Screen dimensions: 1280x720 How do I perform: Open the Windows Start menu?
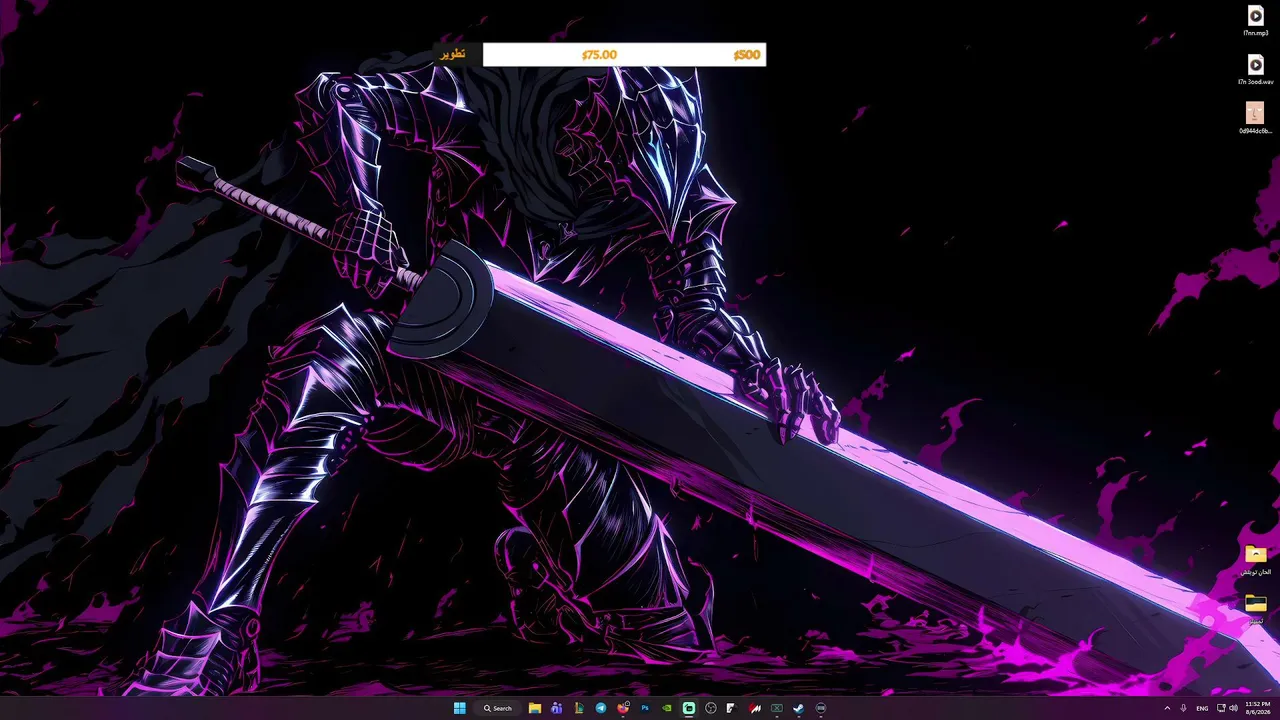point(459,708)
